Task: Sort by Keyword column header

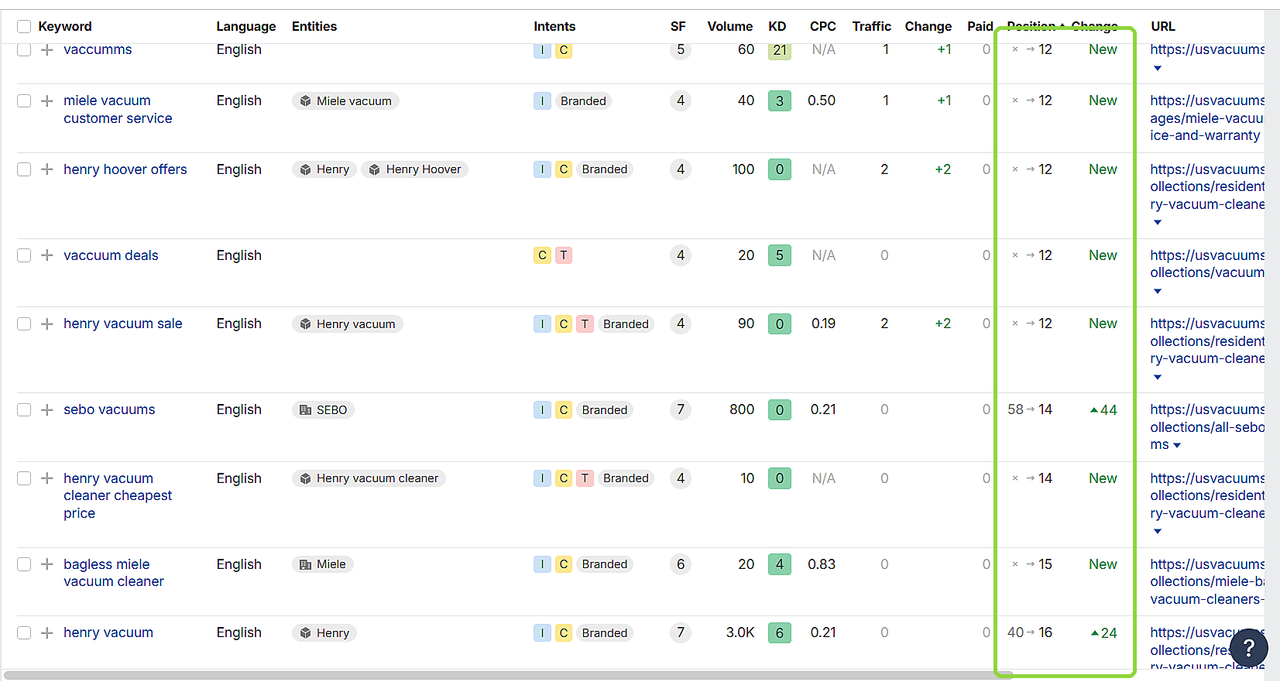Action: click(65, 27)
